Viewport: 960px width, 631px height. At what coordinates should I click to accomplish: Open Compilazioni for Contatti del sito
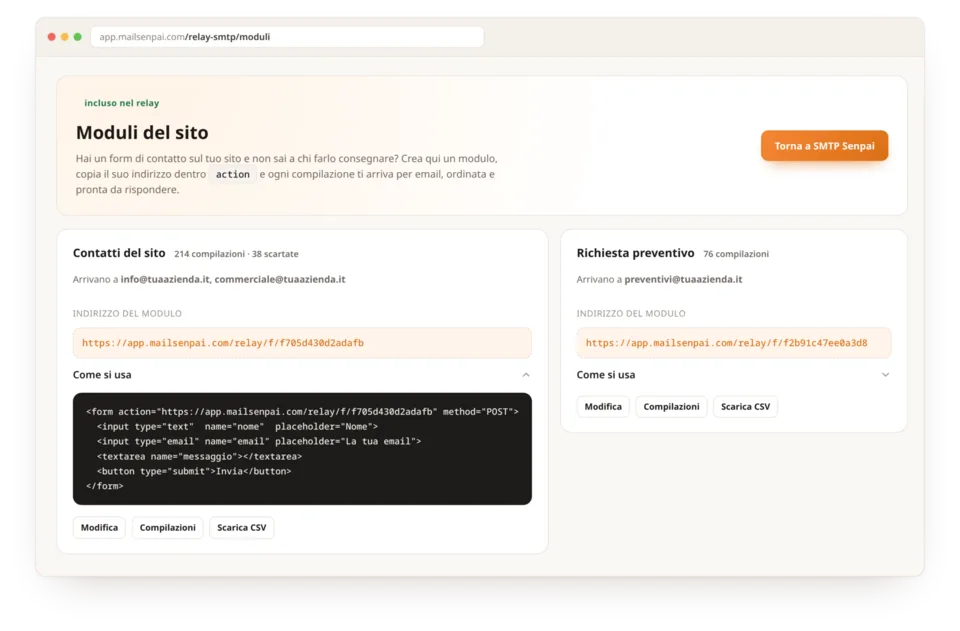168,528
